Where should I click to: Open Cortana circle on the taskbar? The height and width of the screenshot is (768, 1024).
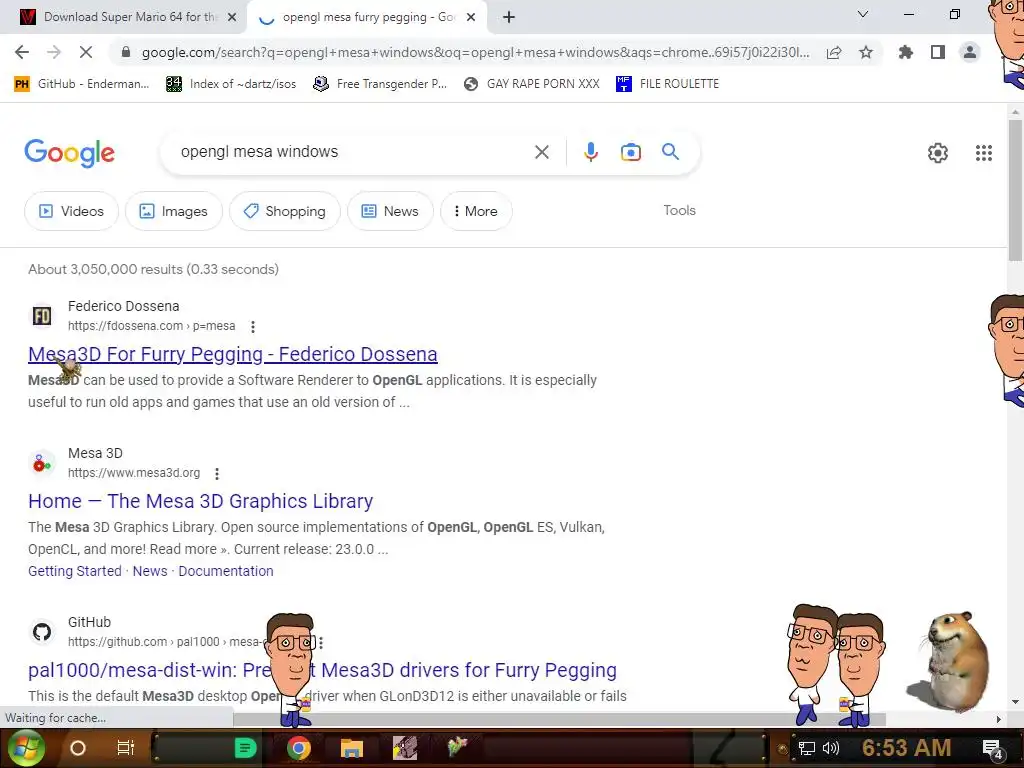click(78, 748)
